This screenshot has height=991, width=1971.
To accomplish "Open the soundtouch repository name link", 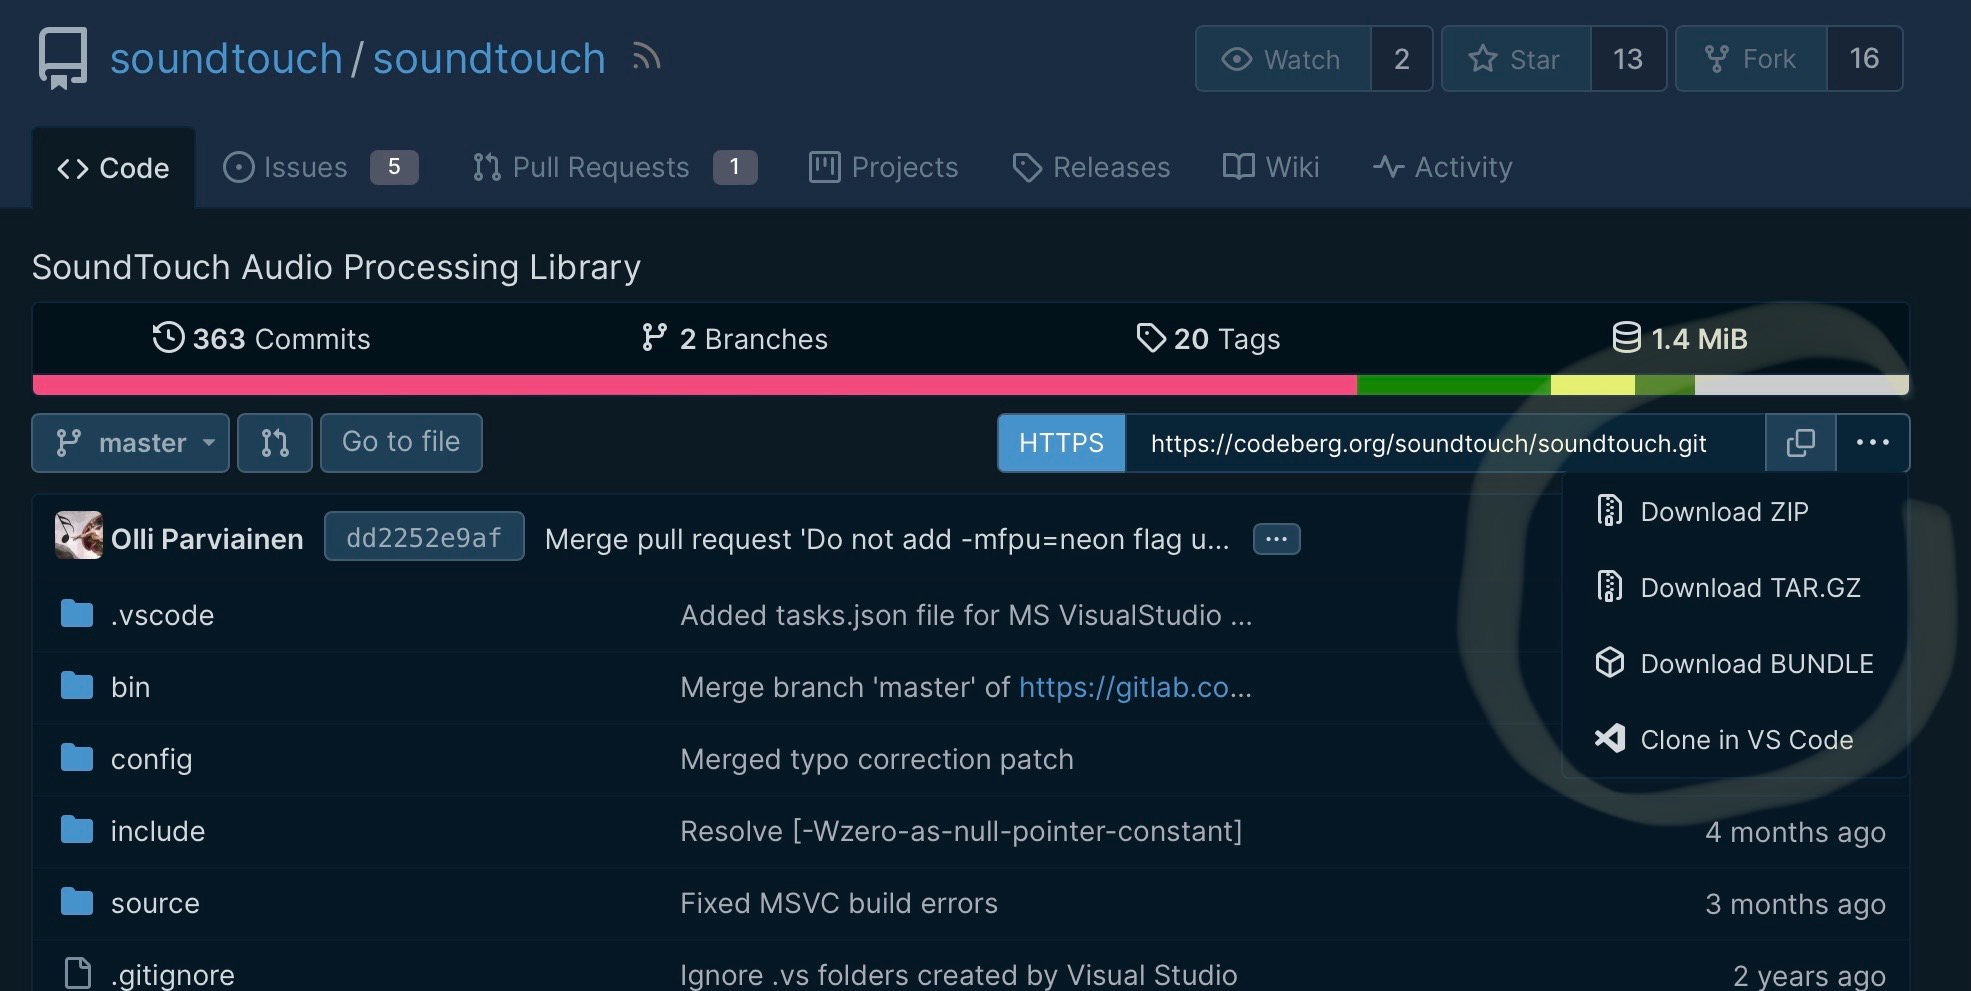I will (x=489, y=59).
